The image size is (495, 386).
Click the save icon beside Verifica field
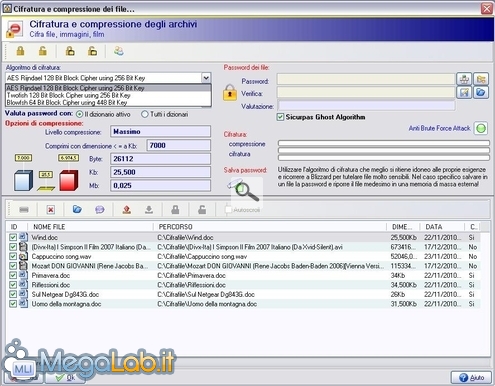click(464, 92)
